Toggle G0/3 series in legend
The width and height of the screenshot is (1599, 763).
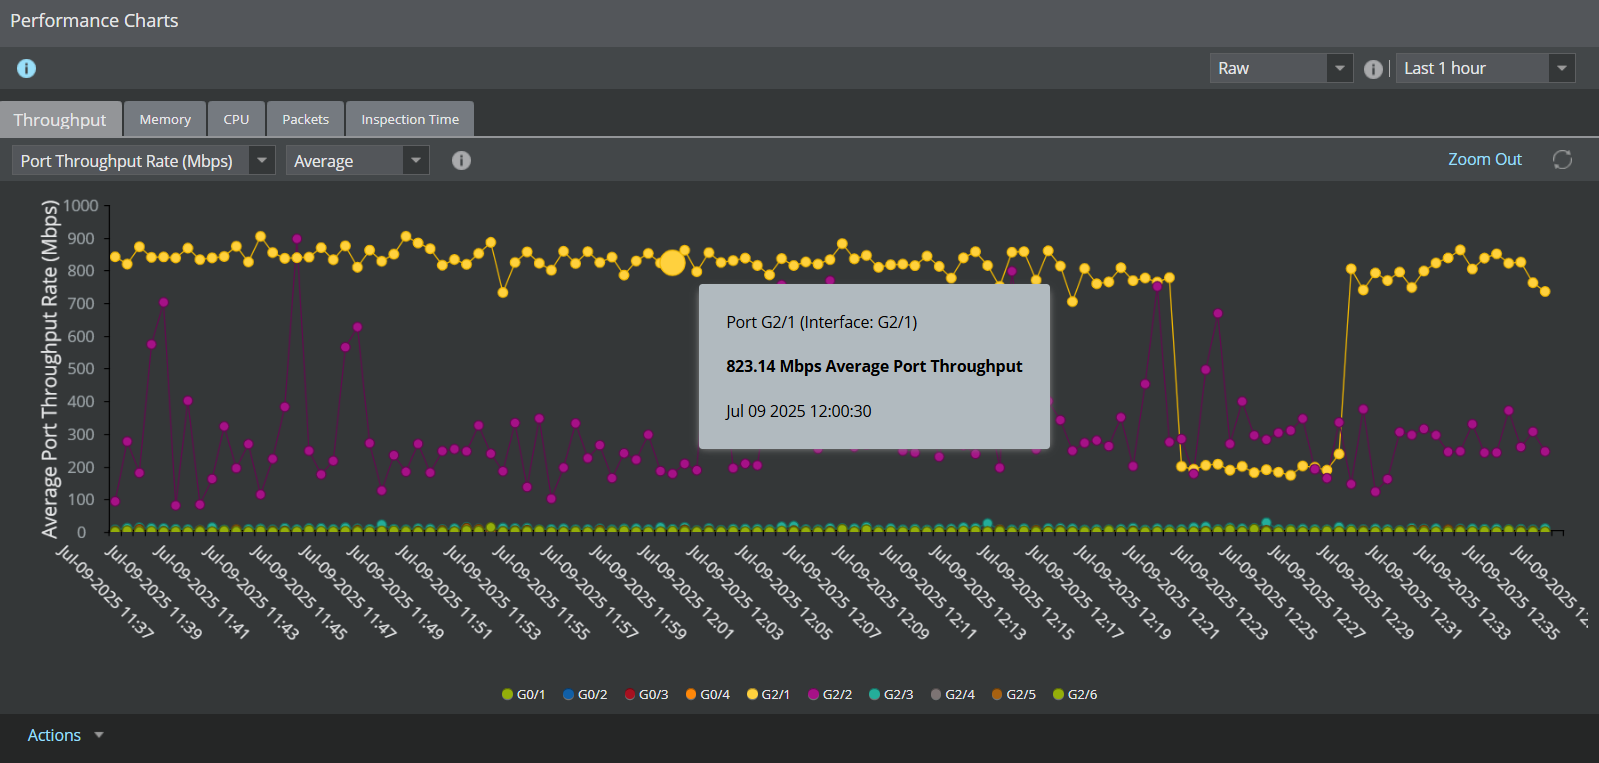[x=646, y=694]
